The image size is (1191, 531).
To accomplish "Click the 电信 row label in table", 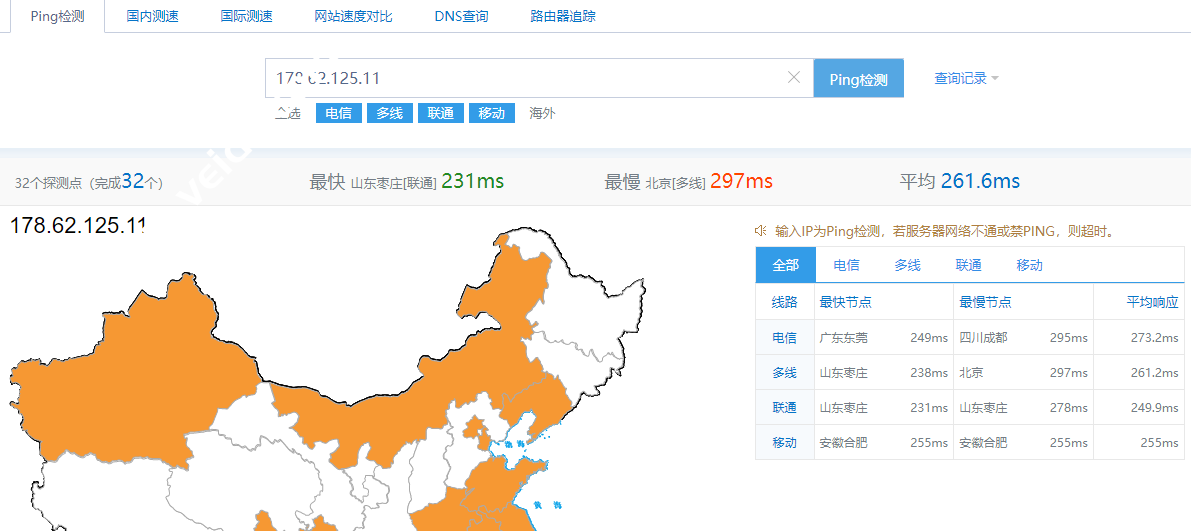I will pos(785,337).
